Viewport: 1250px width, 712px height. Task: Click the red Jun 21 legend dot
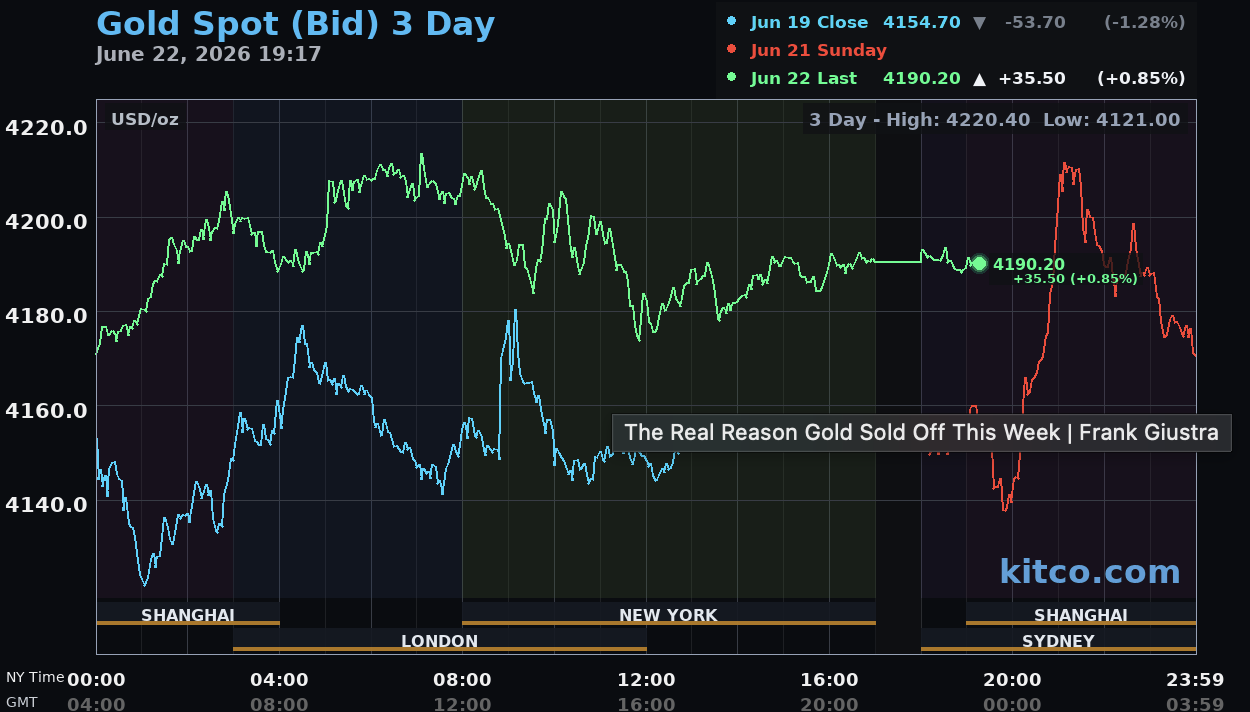click(x=732, y=50)
